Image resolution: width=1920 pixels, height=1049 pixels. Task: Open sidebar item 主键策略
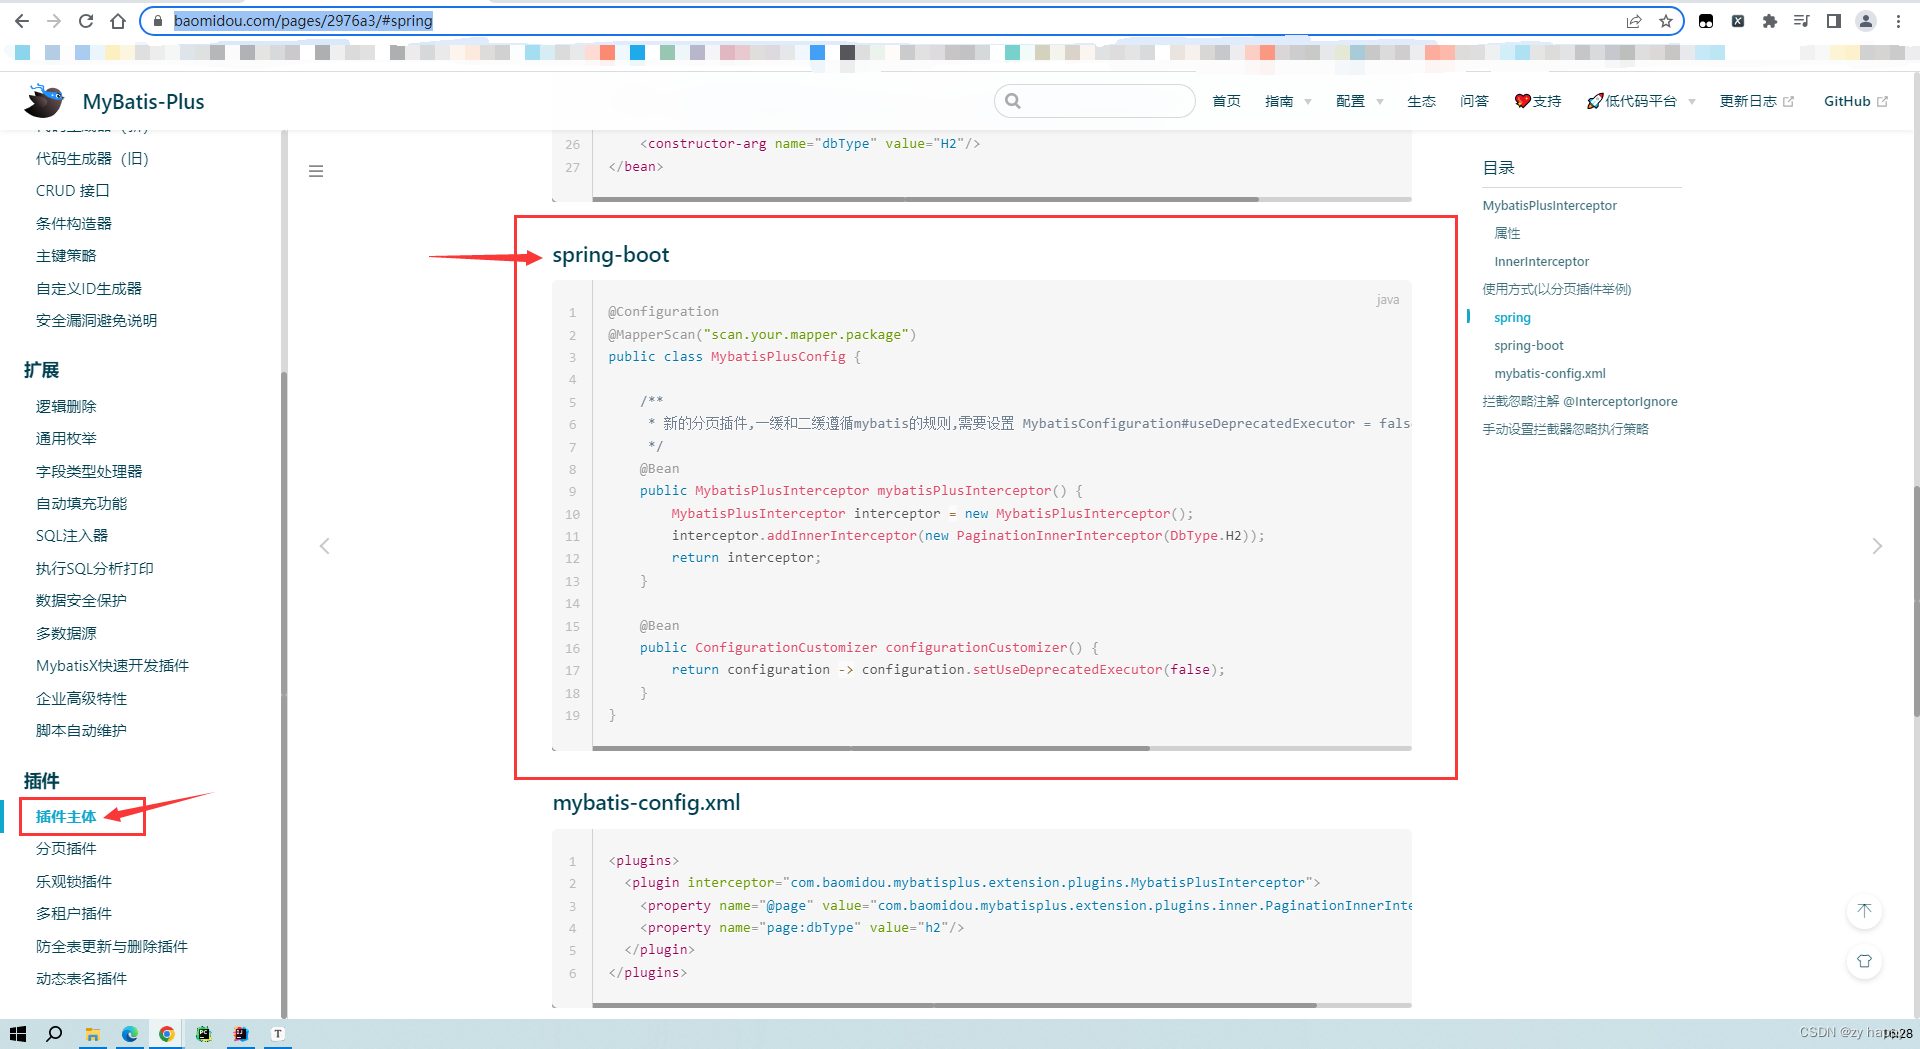pyautogui.click(x=66, y=256)
